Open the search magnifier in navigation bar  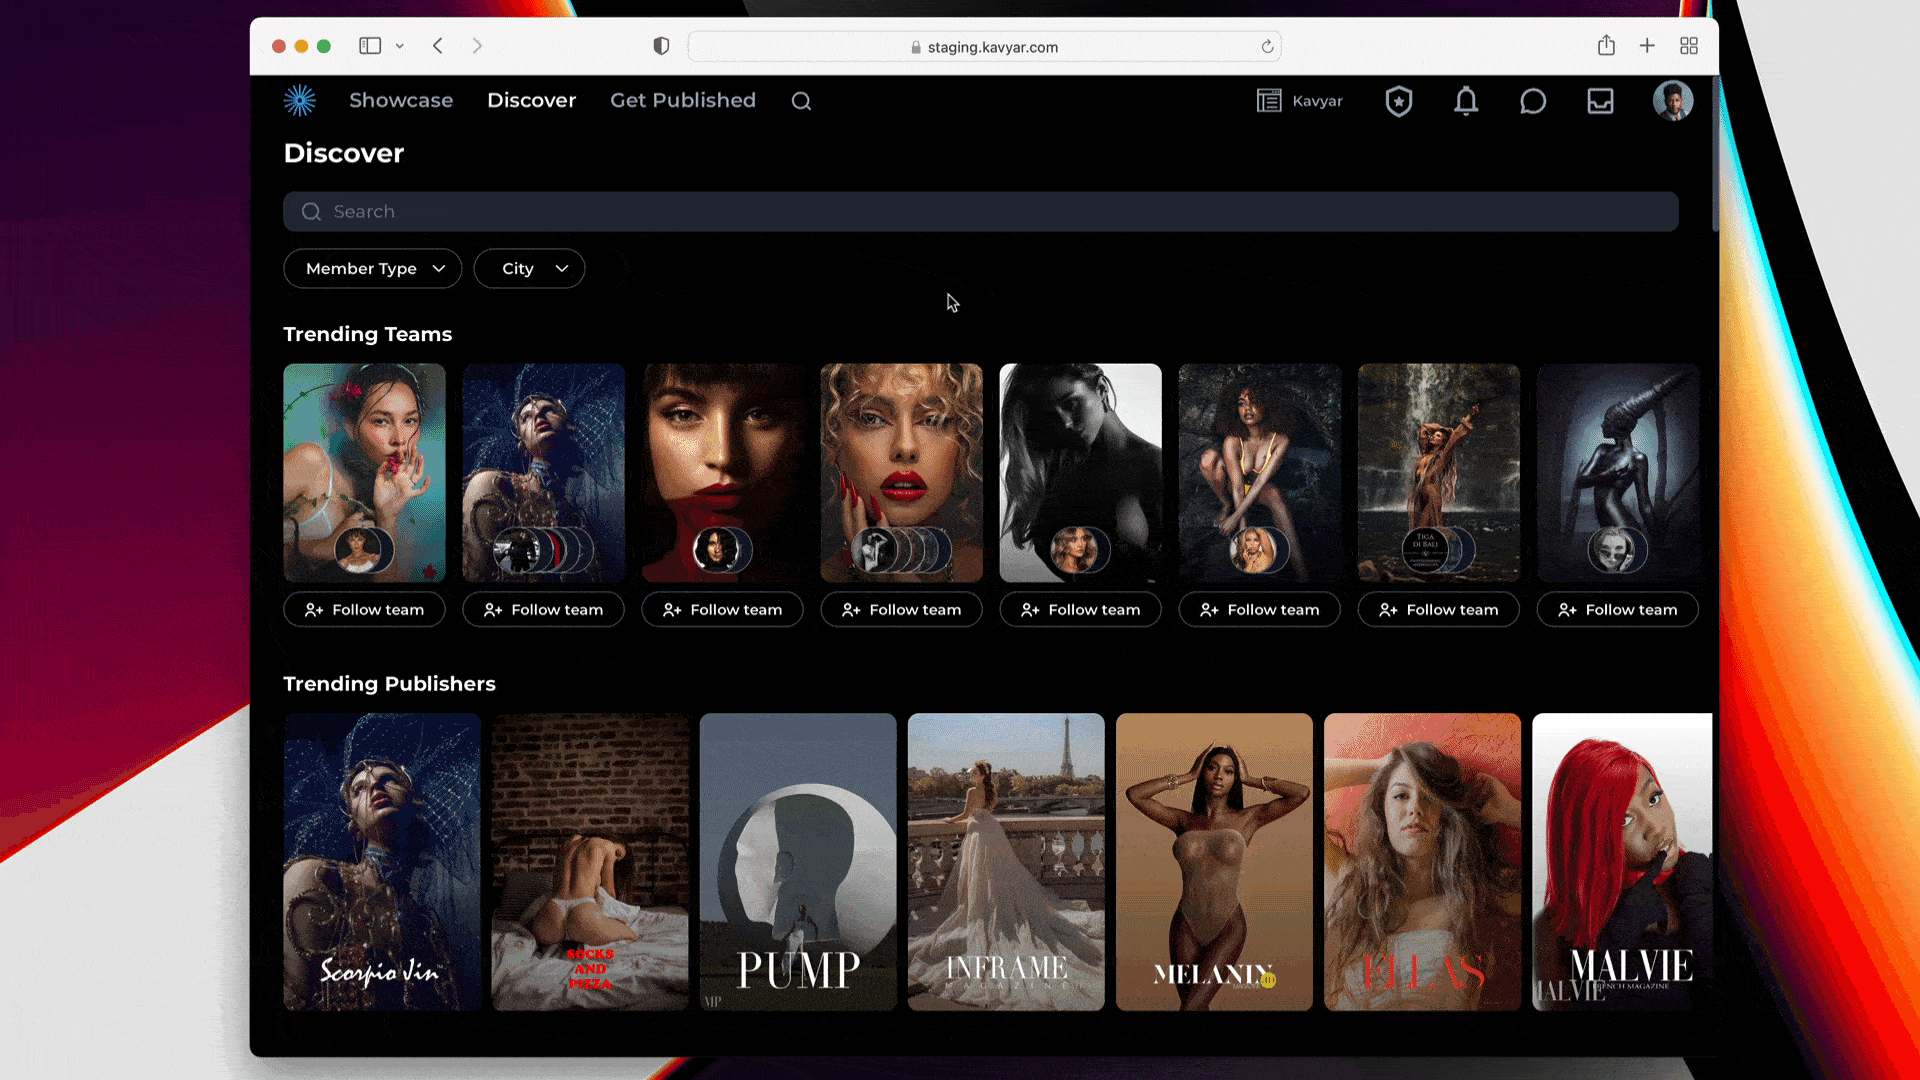(x=801, y=101)
